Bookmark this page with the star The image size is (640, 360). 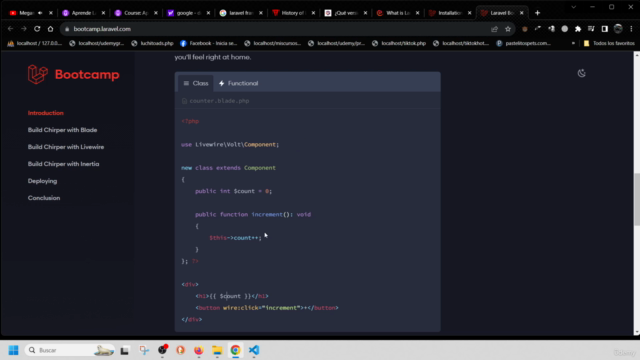point(508,29)
